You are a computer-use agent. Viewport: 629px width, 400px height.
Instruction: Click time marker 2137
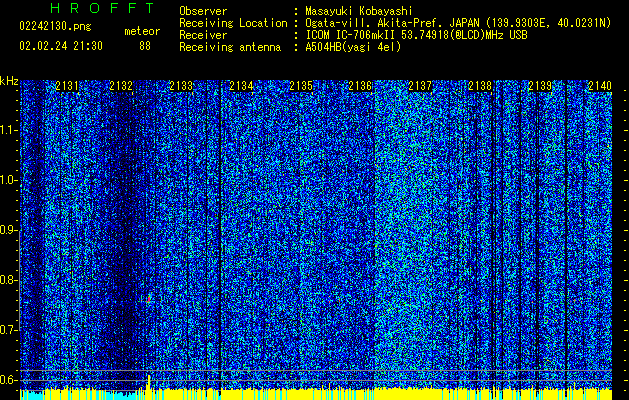click(420, 86)
